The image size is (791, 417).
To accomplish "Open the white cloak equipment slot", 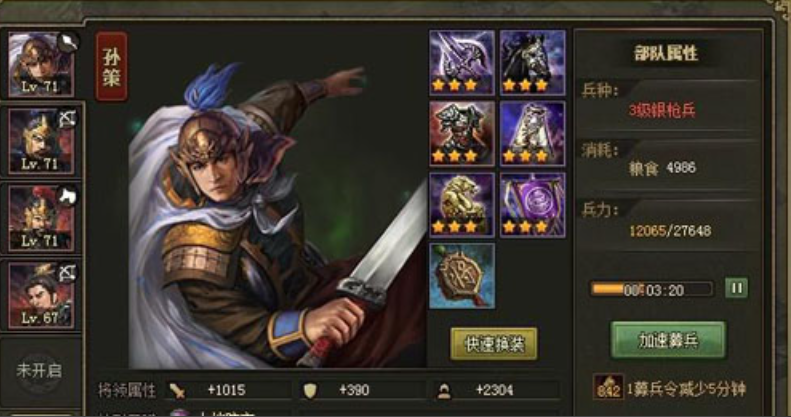I will 533,134.
